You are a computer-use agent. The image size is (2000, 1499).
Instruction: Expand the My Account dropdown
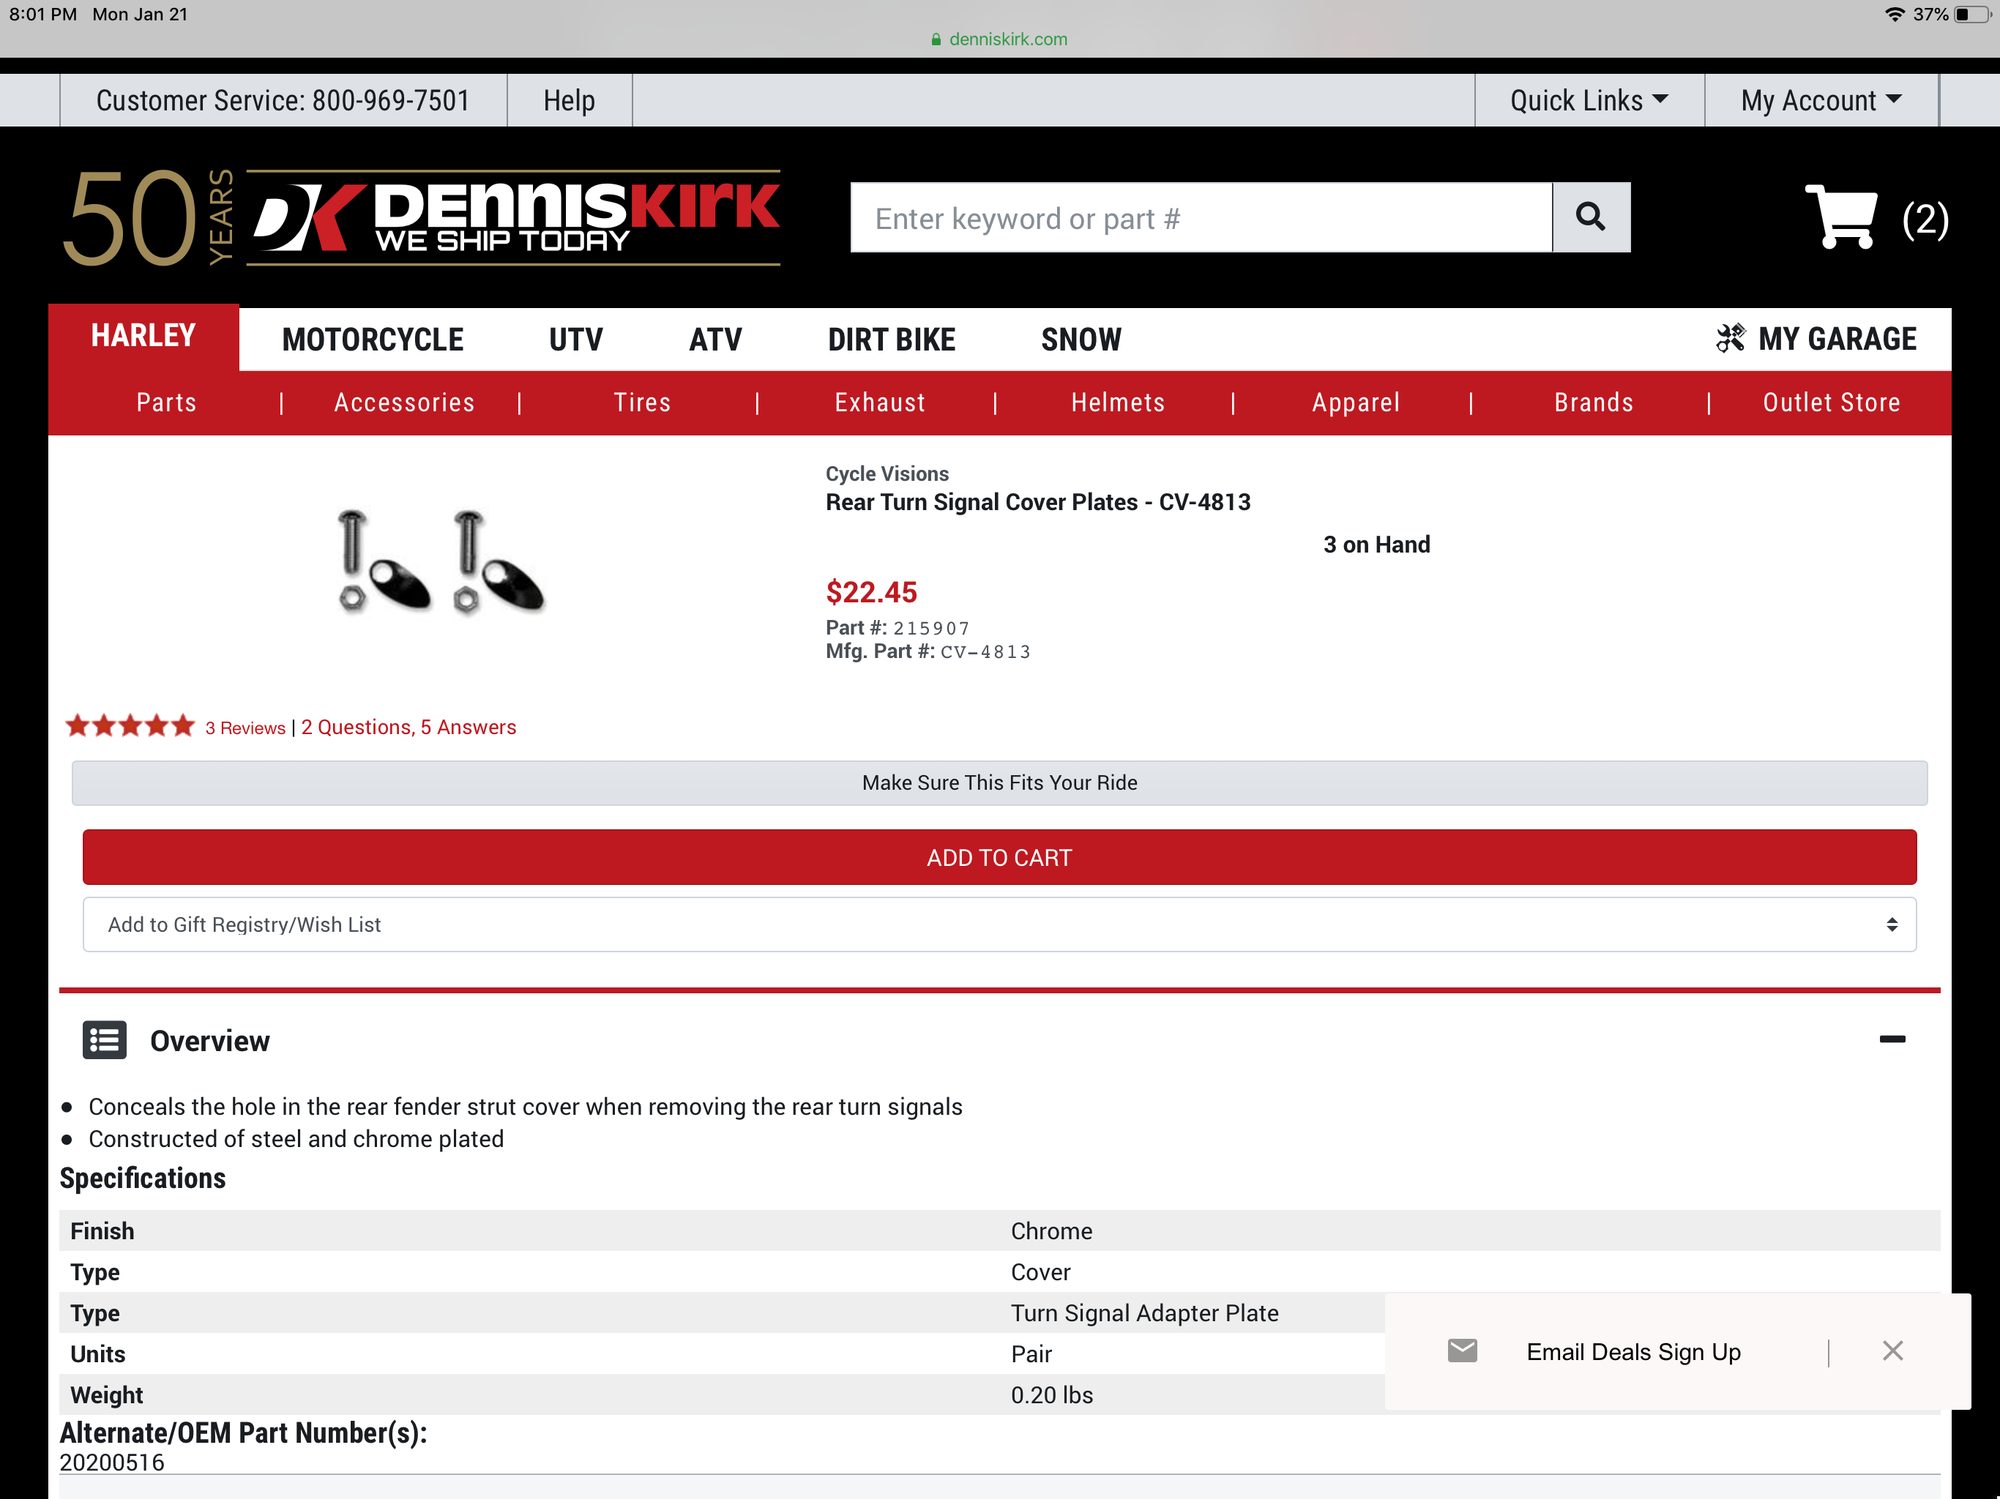[1820, 100]
